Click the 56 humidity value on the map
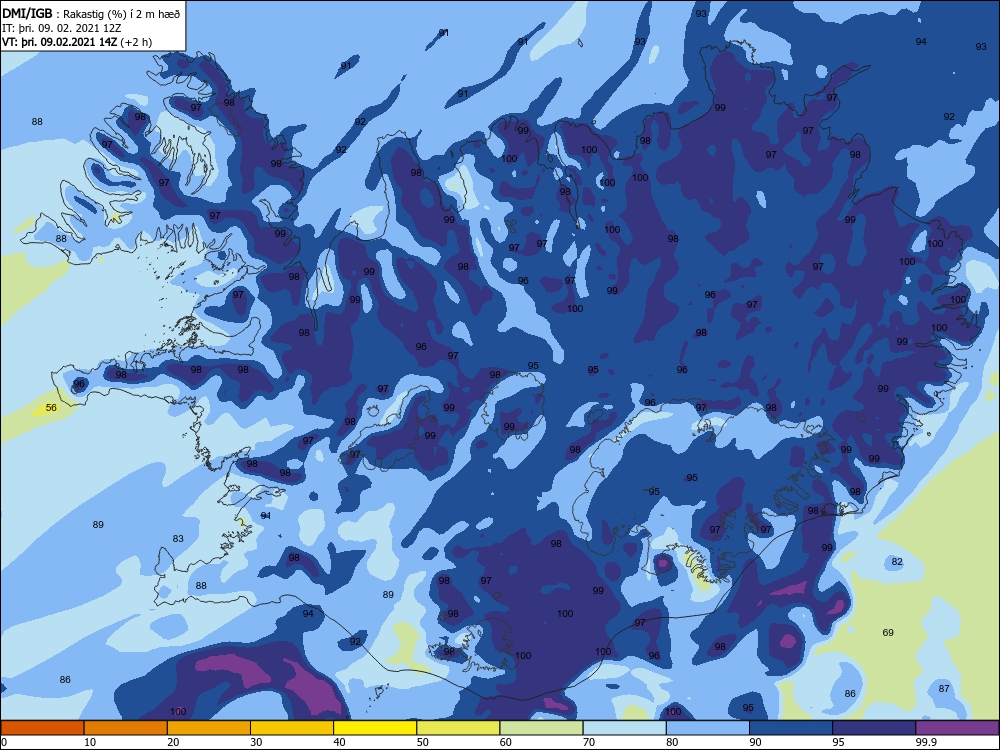This screenshot has height=750, width=1000. click(52, 408)
